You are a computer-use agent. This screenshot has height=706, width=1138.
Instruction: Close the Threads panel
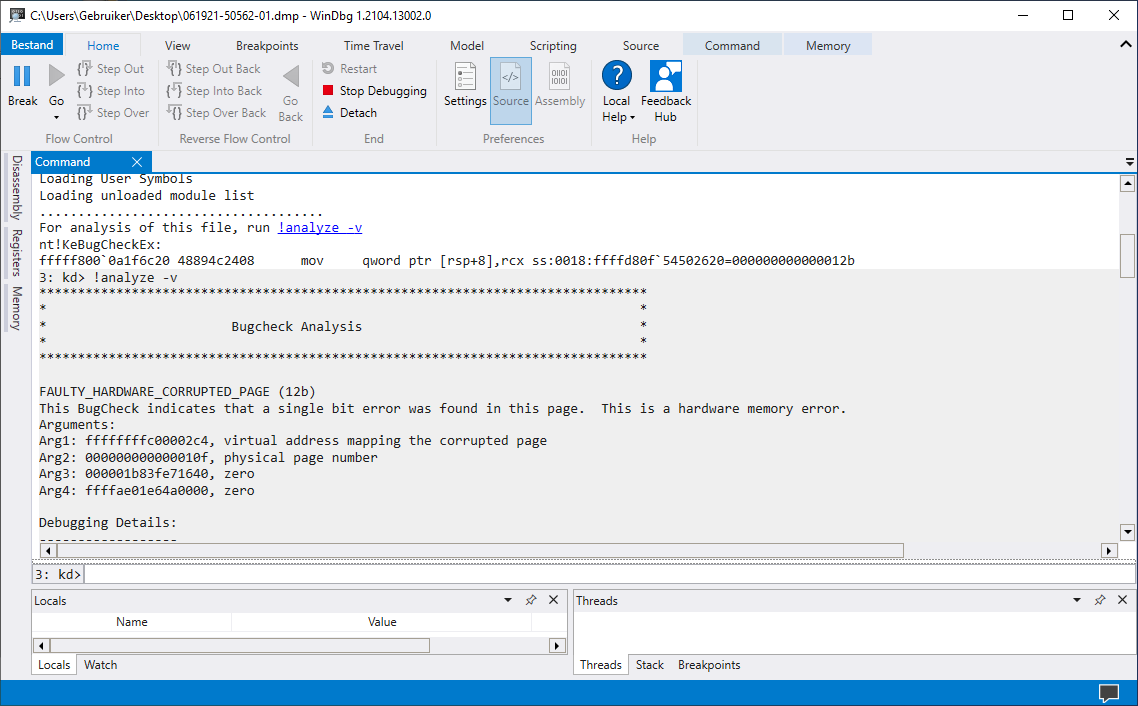click(x=1123, y=600)
